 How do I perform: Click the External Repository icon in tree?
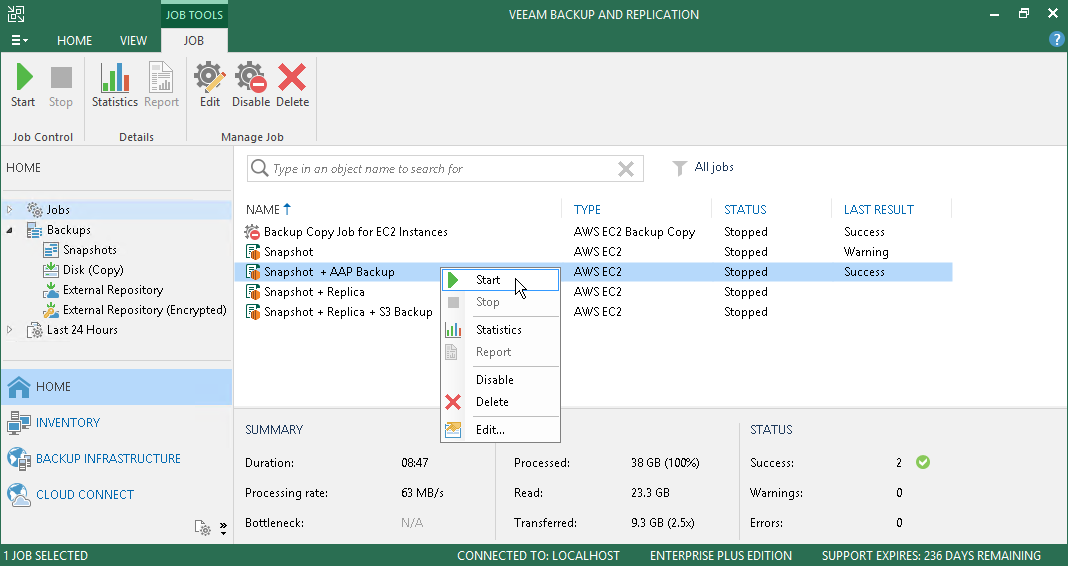click(x=51, y=290)
